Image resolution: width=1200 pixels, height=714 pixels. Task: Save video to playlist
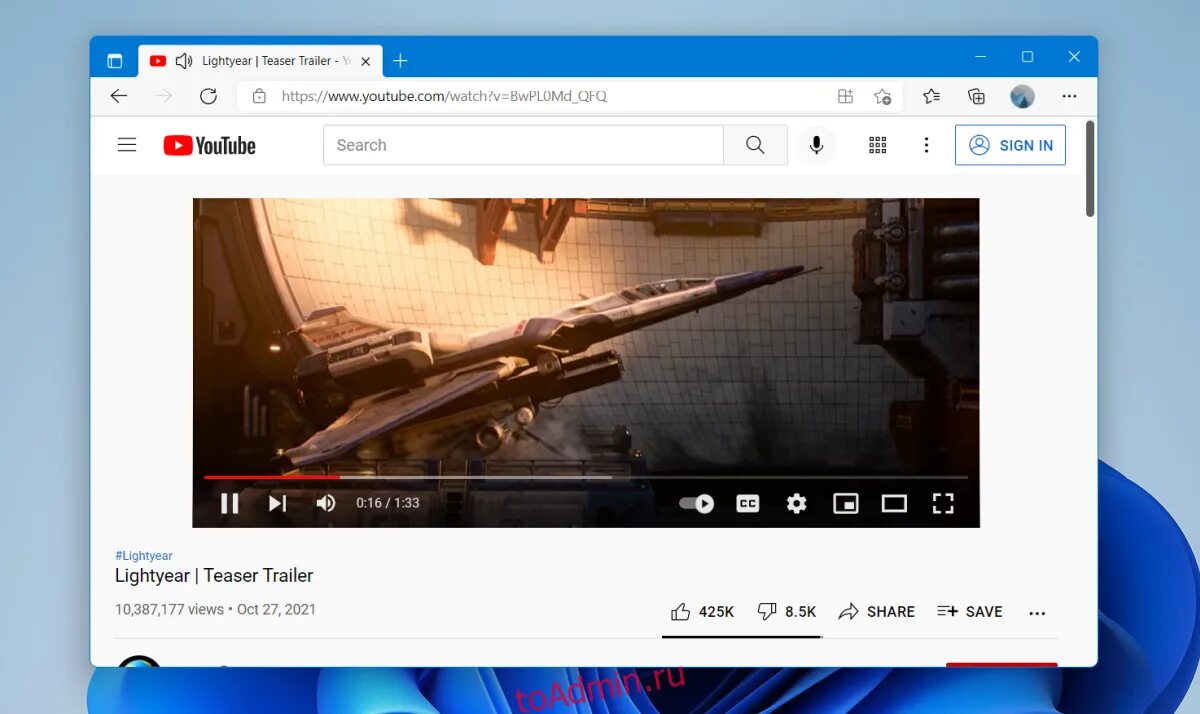pyautogui.click(x=969, y=611)
